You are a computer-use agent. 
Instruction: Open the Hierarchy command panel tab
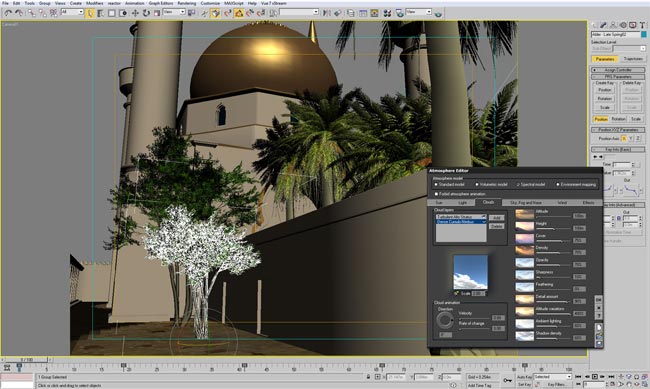(614, 25)
